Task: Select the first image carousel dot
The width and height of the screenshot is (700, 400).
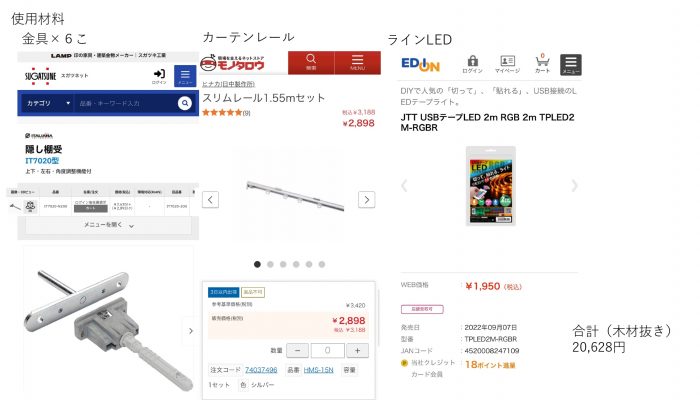Action: point(257,265)
